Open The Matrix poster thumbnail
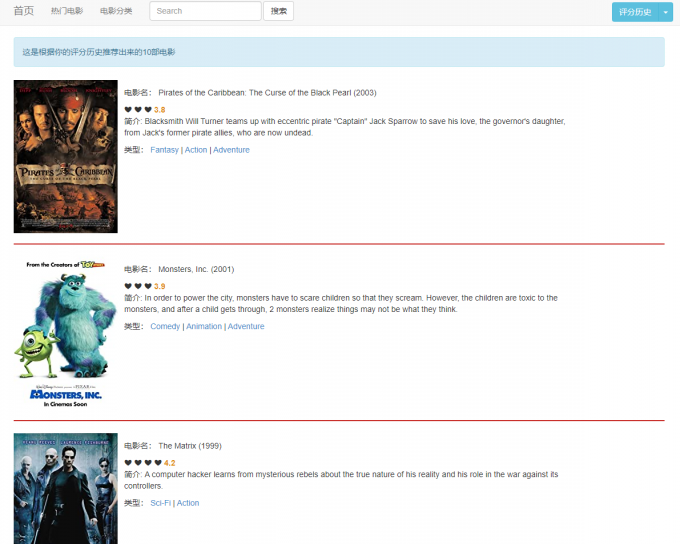 pos(65,488)
